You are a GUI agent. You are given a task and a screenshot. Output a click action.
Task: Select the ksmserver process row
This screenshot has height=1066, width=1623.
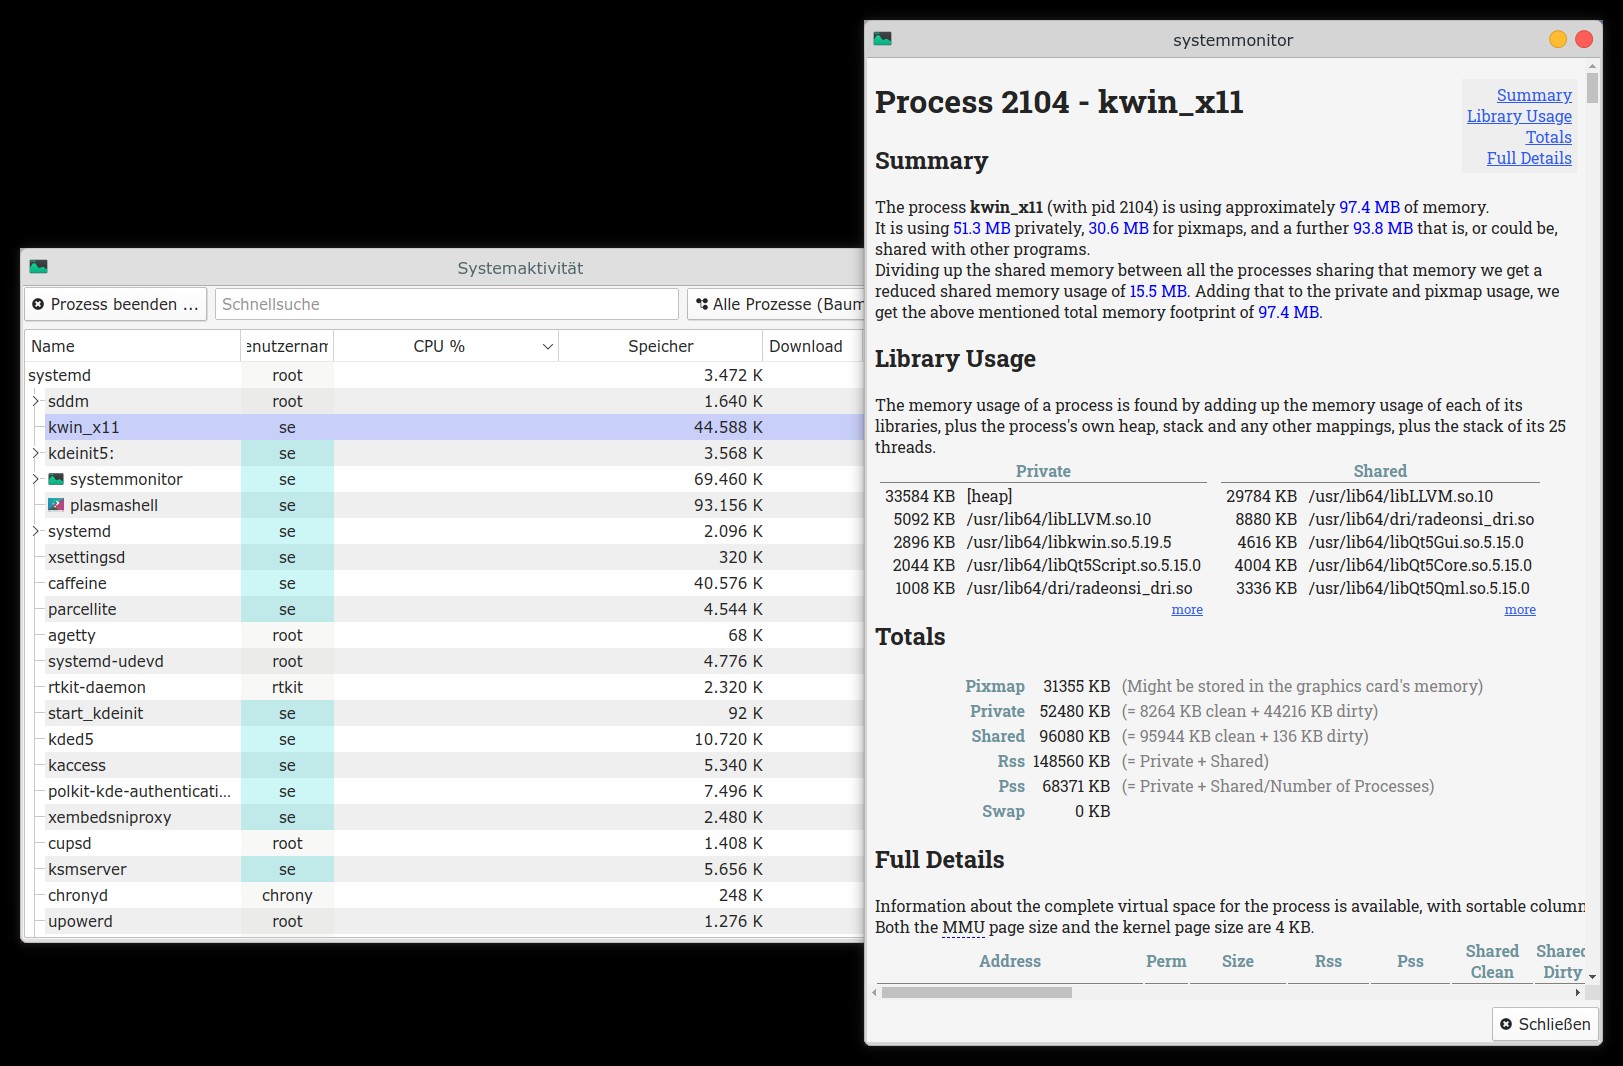tap(443, 869)
